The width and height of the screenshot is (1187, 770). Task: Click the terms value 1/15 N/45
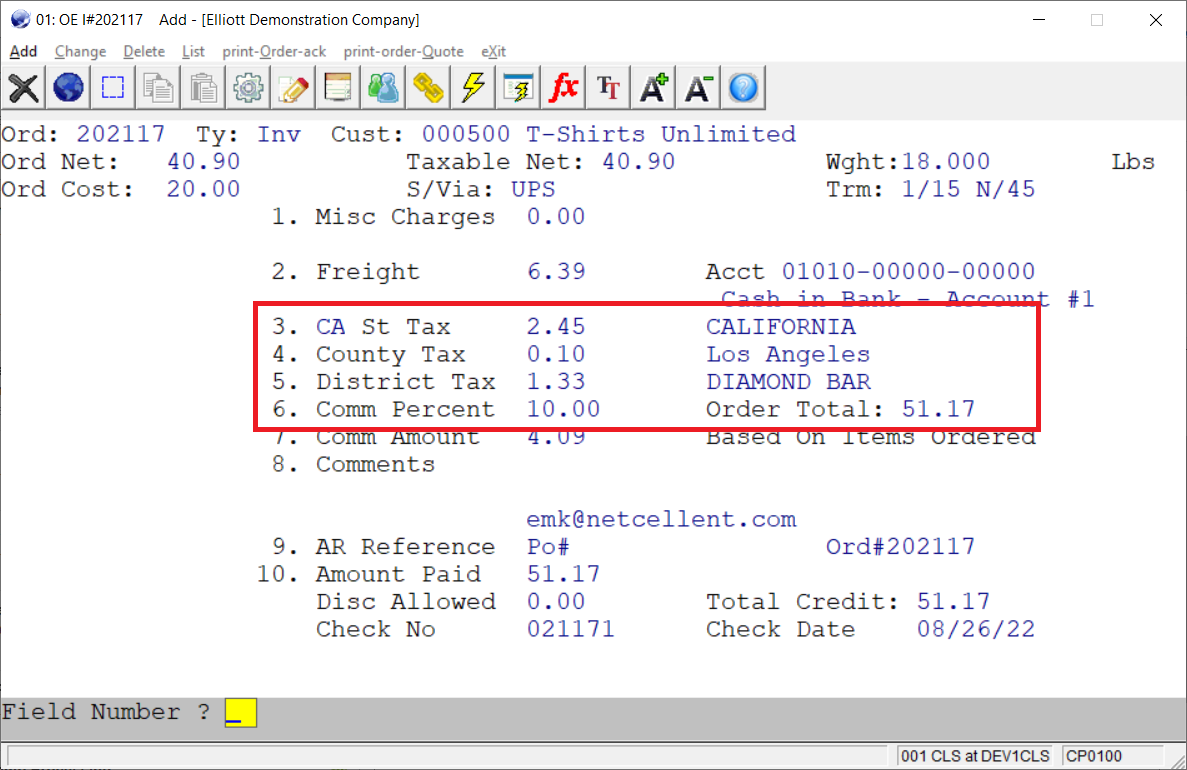tap(968, 189)
